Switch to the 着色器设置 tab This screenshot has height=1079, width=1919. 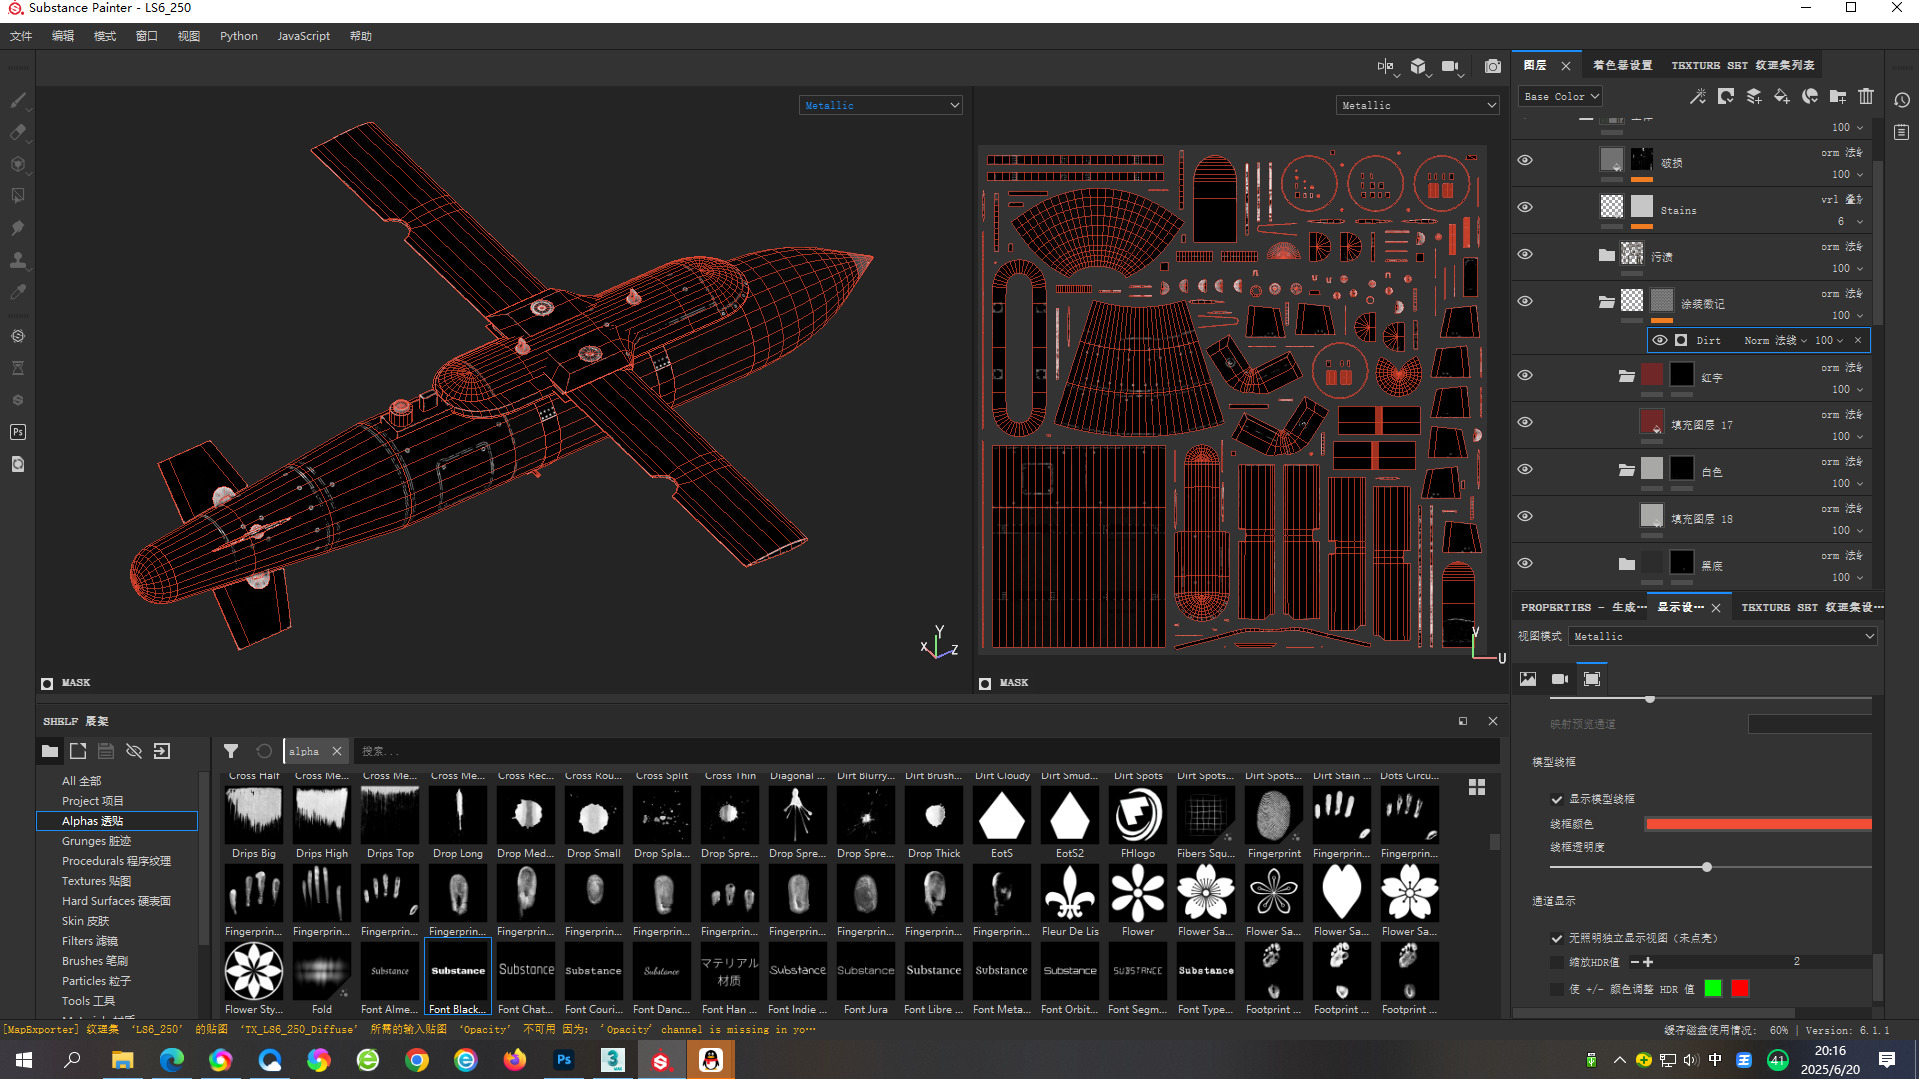click(1623, 65)
